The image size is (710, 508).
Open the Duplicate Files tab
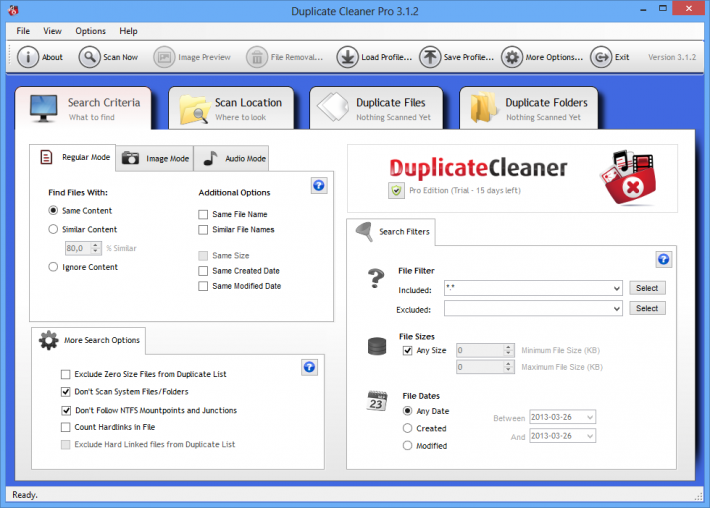[376, 109]
